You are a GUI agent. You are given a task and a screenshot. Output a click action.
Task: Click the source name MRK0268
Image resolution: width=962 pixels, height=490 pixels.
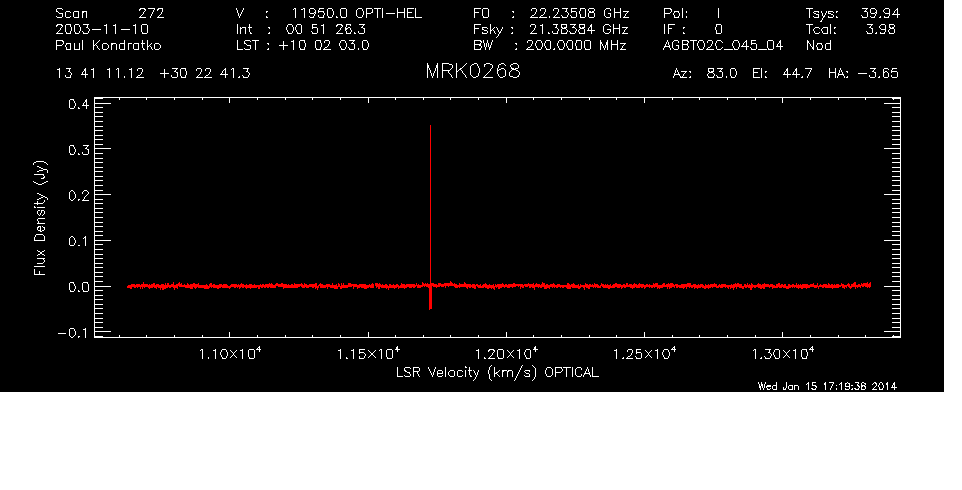pyautogui.click(x=473, y=72)
